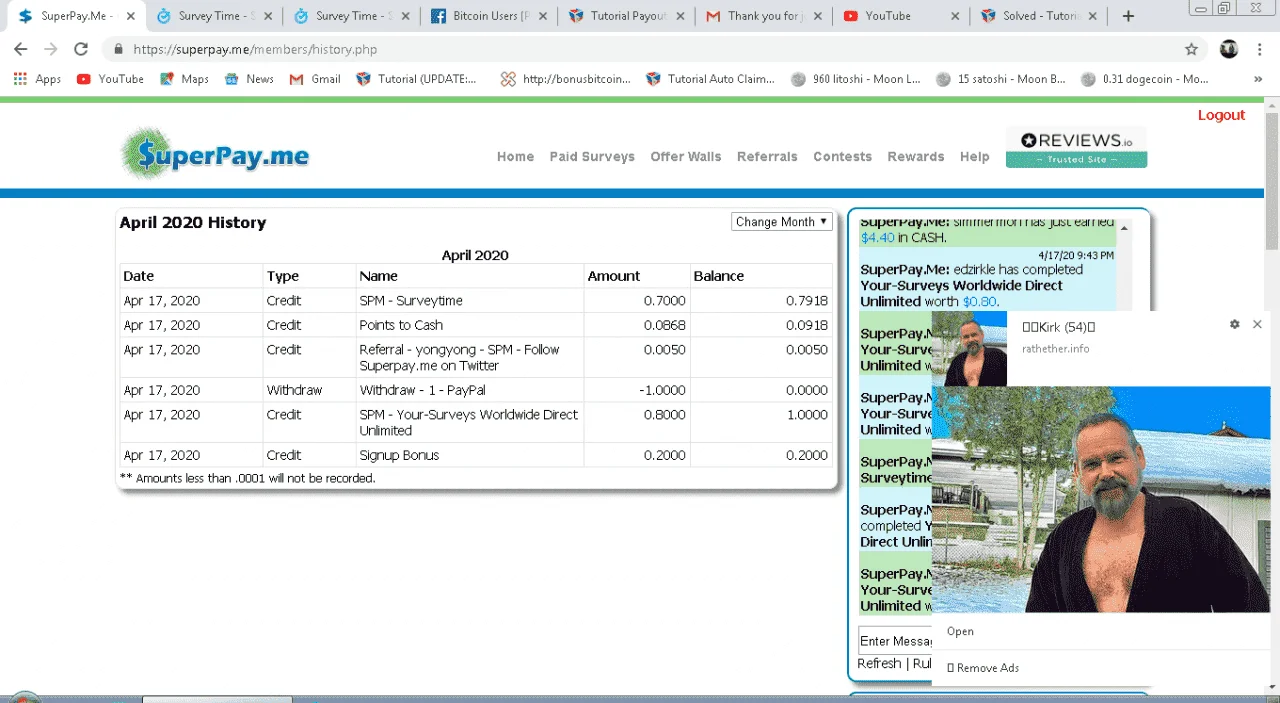Click the rathether.info notification source text
The image size is (1280, 703).
click(1056, 349)
